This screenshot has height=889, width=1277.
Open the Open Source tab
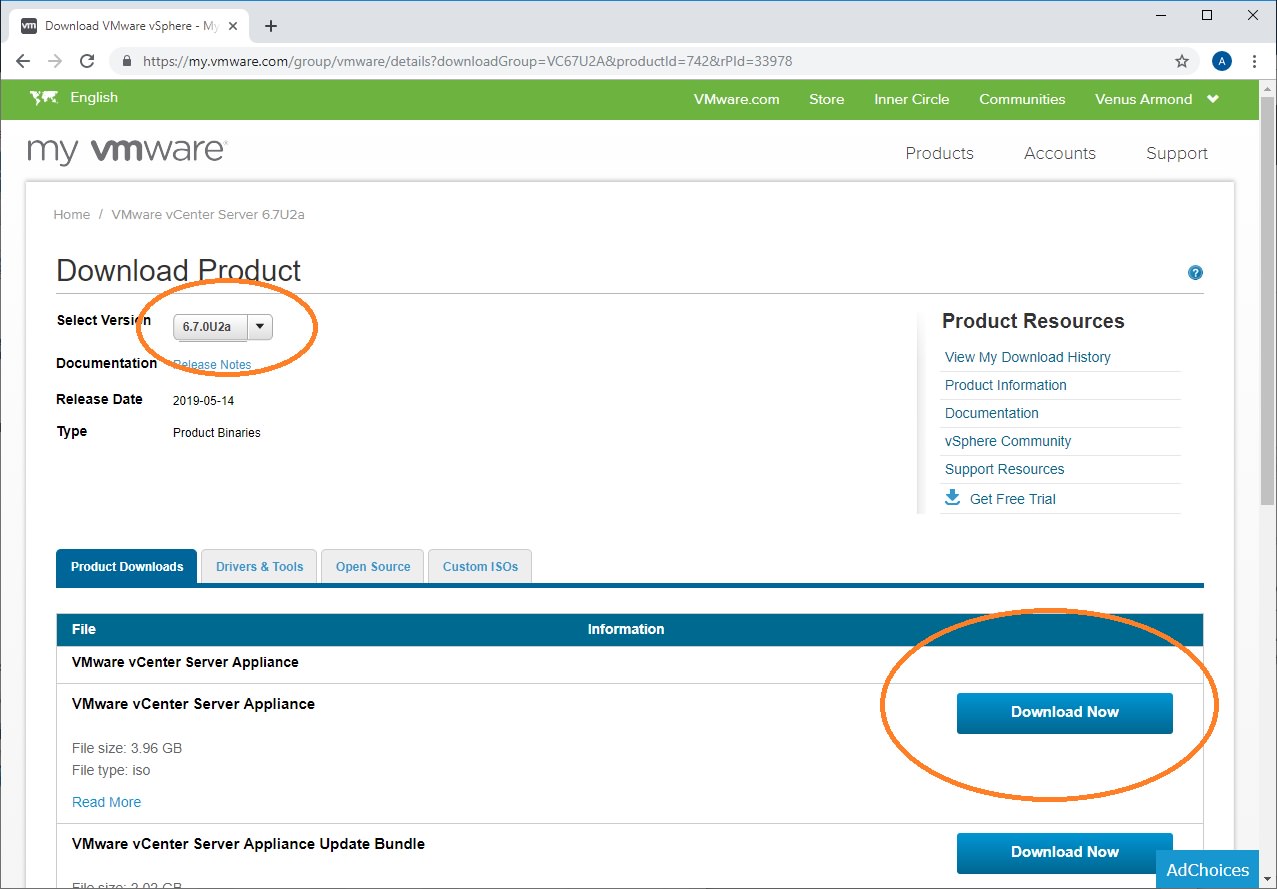(x=373, y=566)
